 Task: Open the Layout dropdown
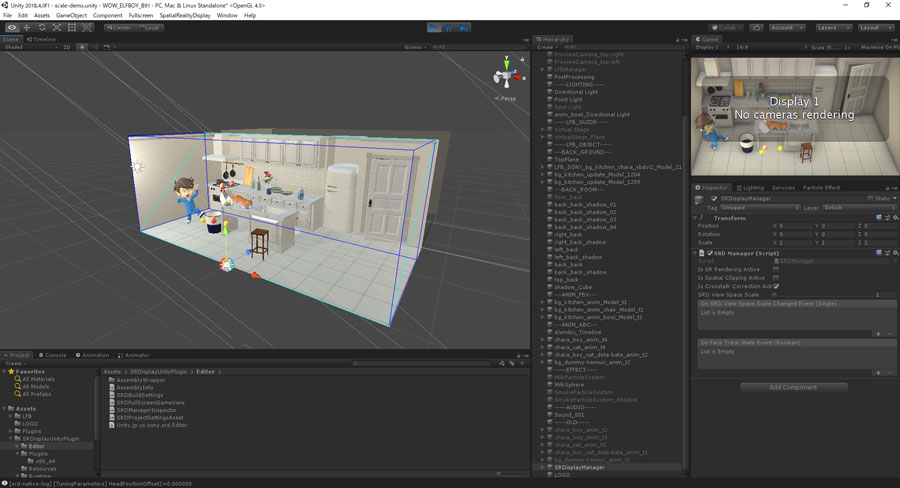pos(875,28)
